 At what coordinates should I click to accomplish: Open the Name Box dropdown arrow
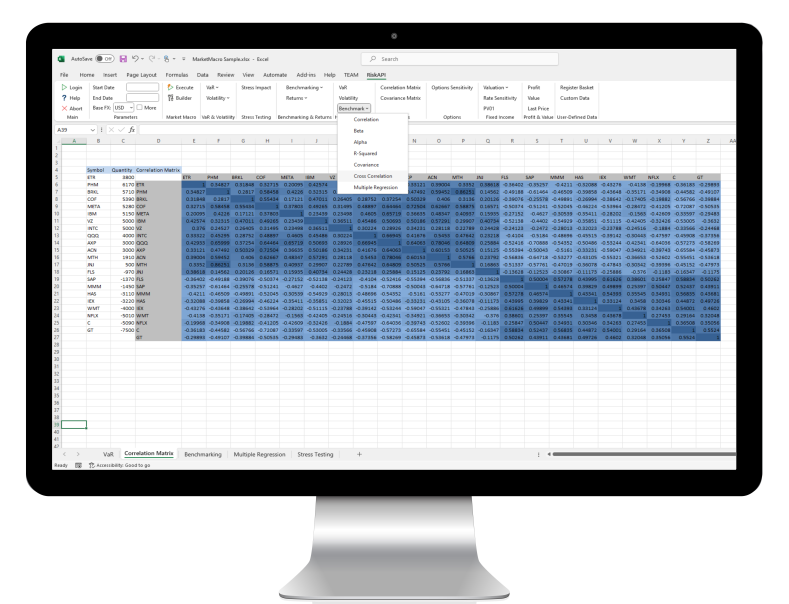[93, 130]
